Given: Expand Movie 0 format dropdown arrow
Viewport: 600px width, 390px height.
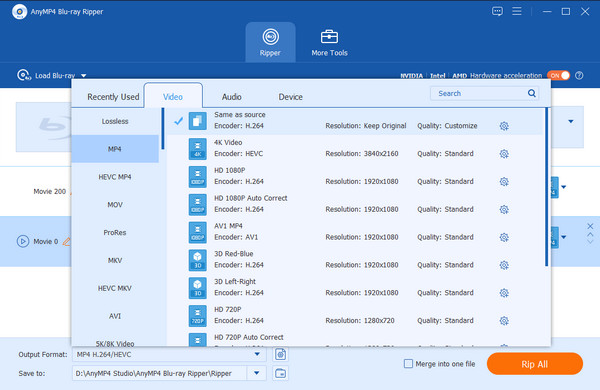Looking at the screenshot, I should tap(564, 237).
